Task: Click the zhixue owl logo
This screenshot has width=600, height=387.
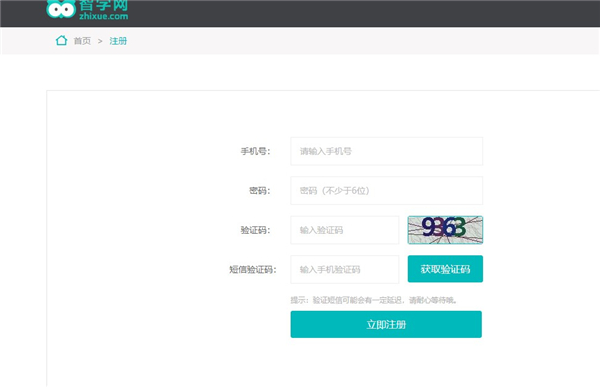Action: (x=61, y=9)
